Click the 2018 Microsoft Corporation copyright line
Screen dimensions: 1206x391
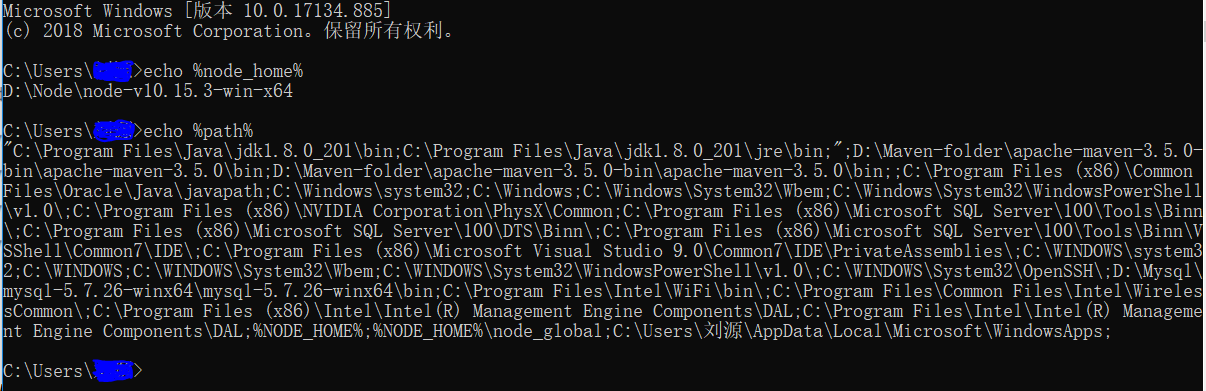click(230, 30)
